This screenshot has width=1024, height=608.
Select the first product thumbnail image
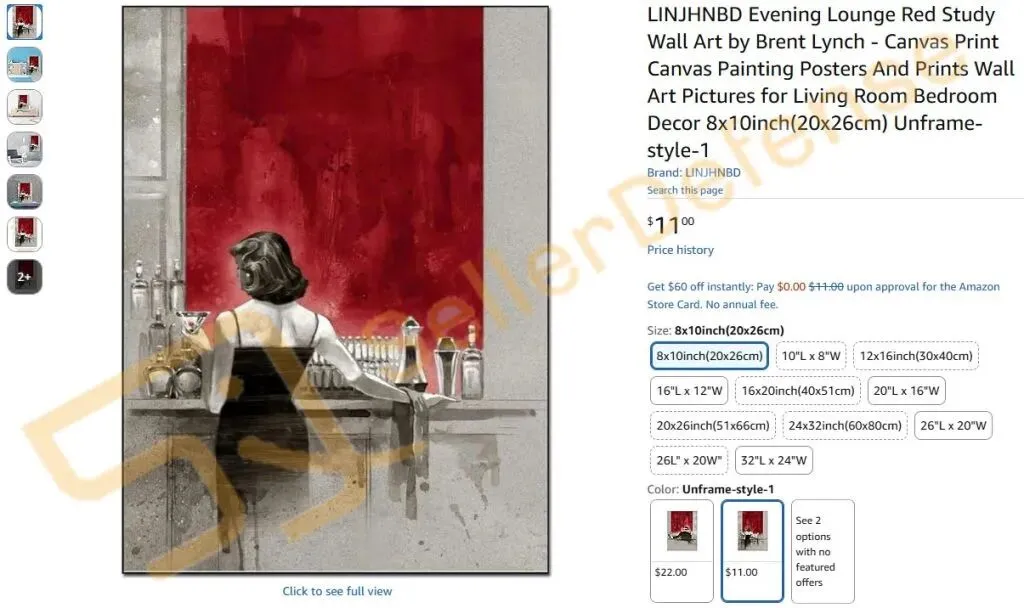25,22
